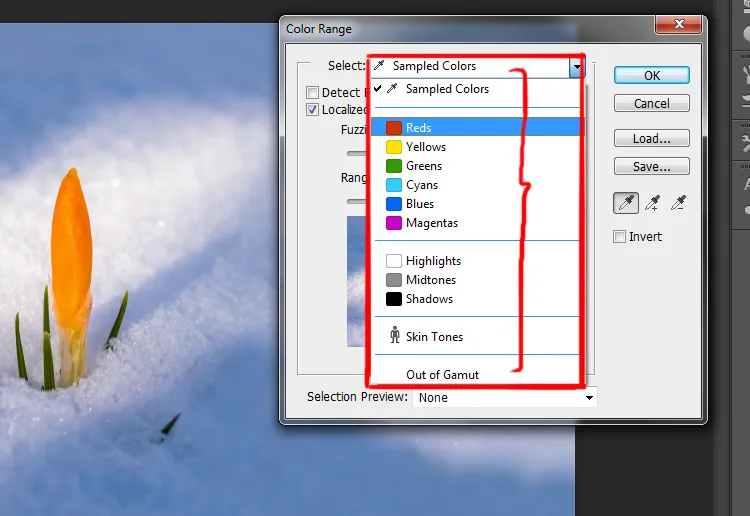Enable the Detect Faces checkbox
This screenshot has width=750, height=516.
coord(312,92)
